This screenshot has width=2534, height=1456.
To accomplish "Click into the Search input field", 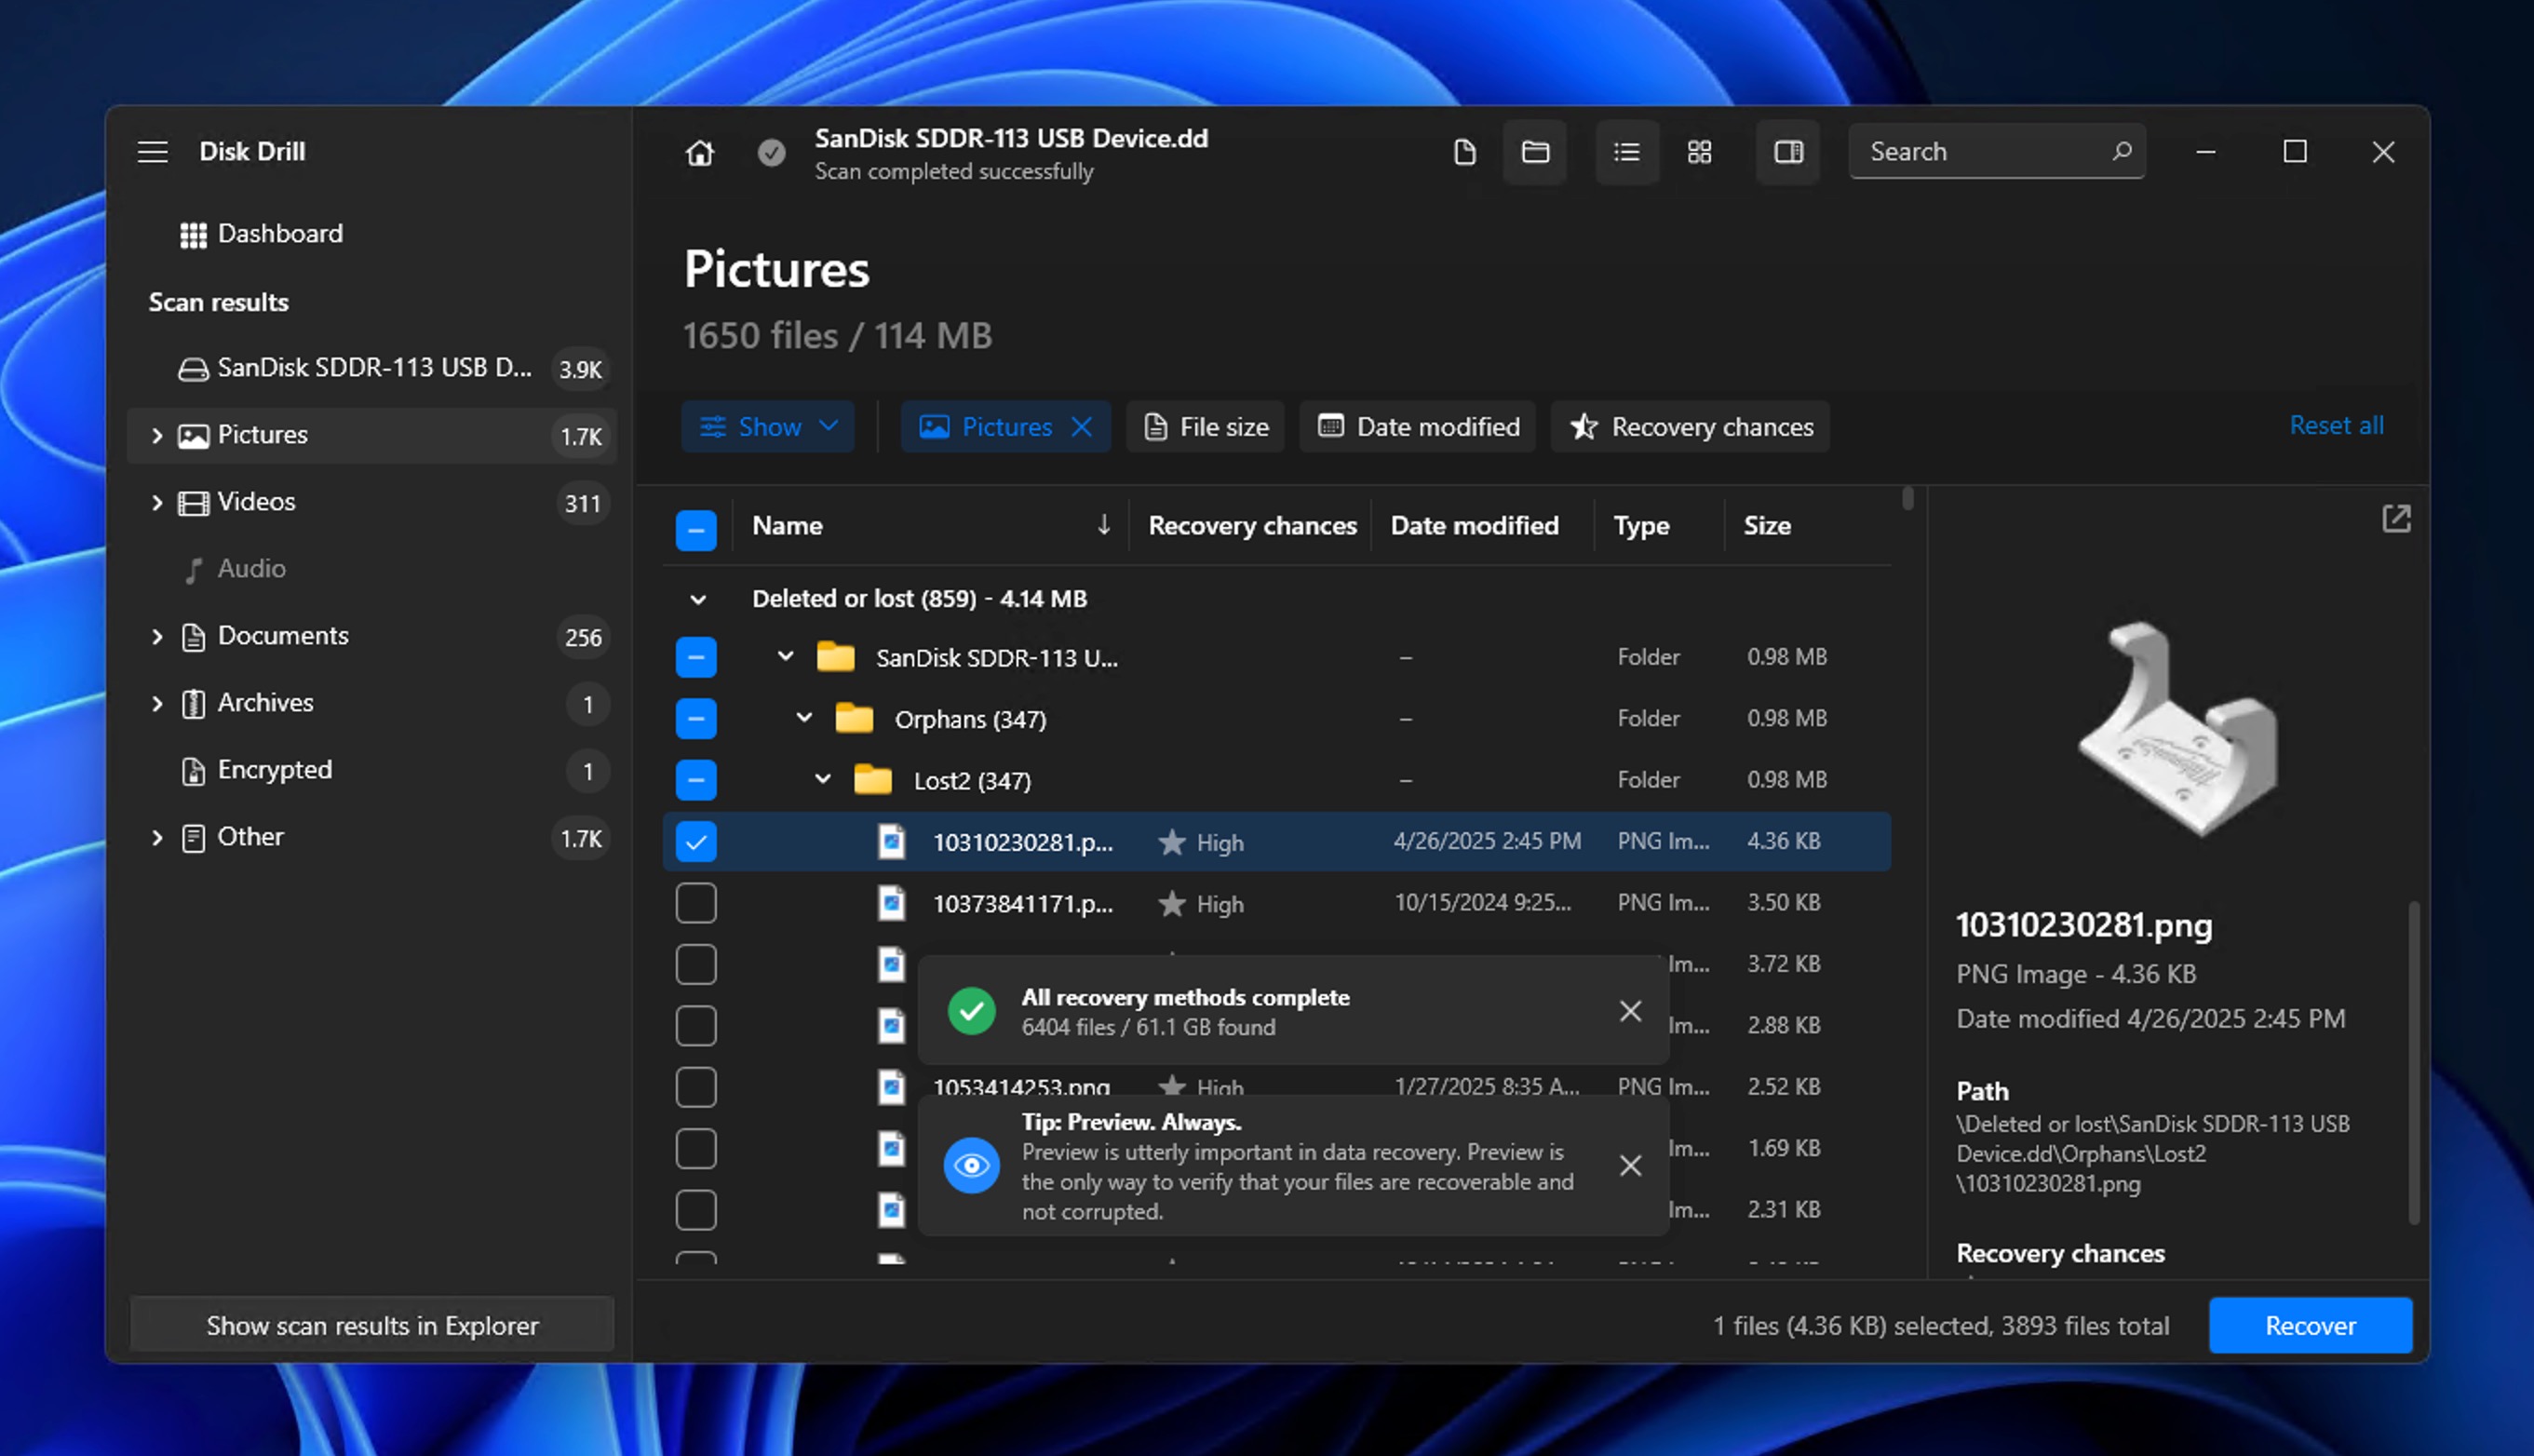I will coord(1996,151).
